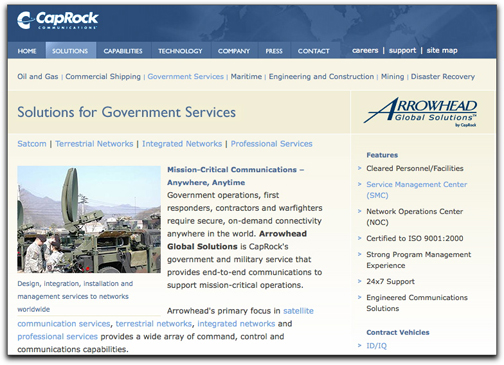Image resolution: width=504 pixels, height=365 pixels.
Task: Click the arrow bullet beside 24x7 Support
Action: 360,281
